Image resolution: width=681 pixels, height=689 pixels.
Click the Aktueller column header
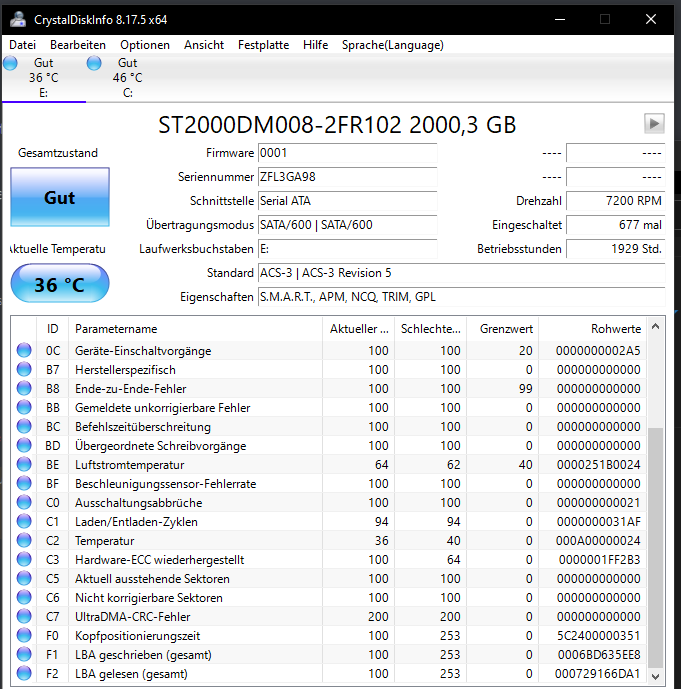point(359,329)
